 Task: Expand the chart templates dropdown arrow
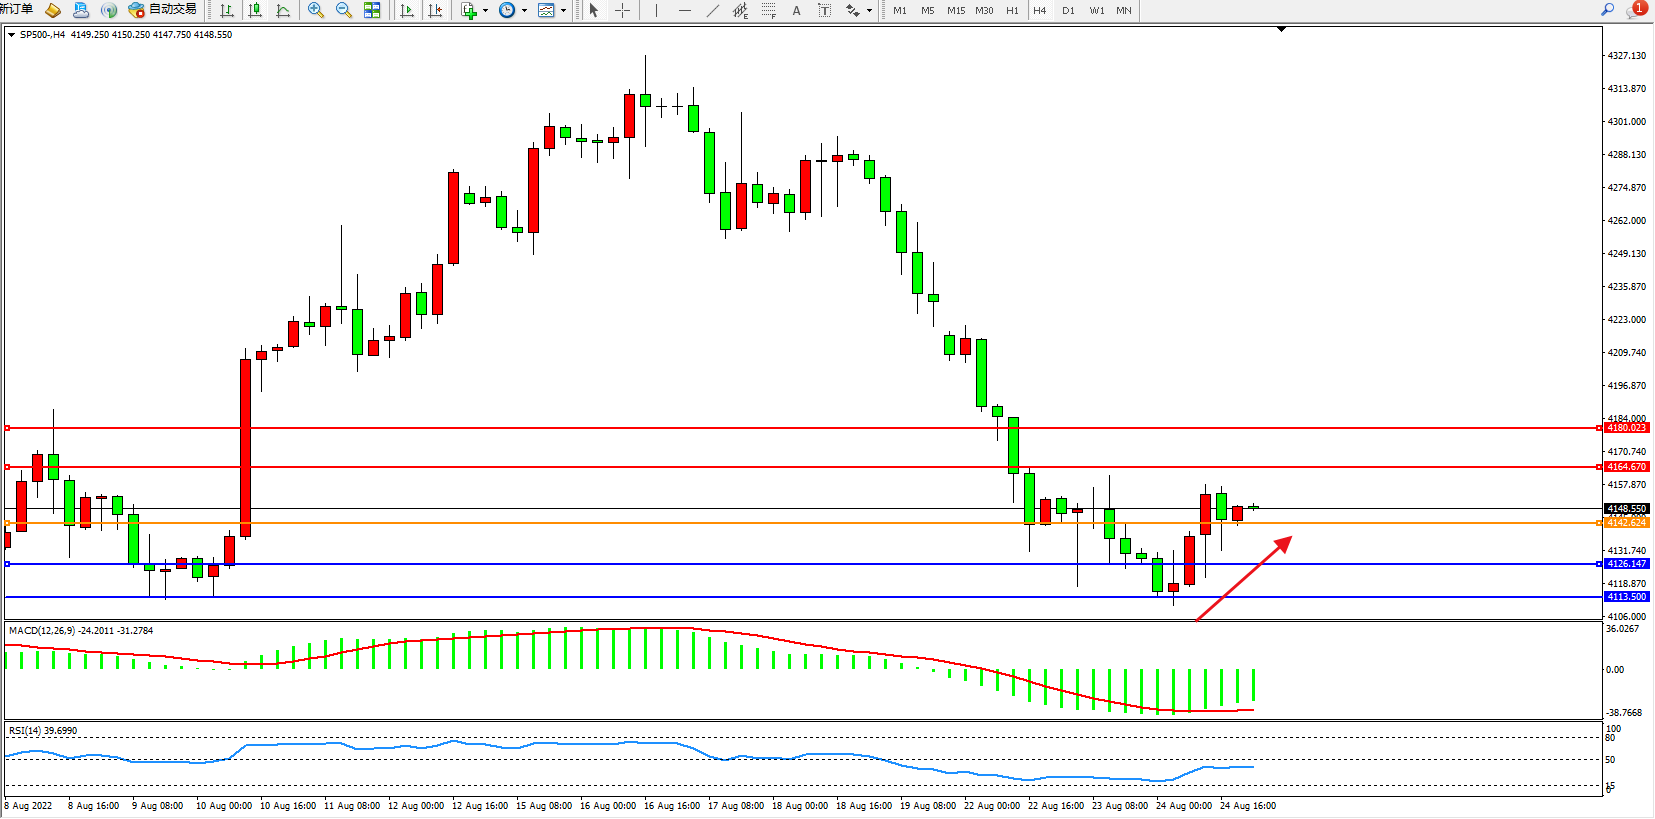564,11
